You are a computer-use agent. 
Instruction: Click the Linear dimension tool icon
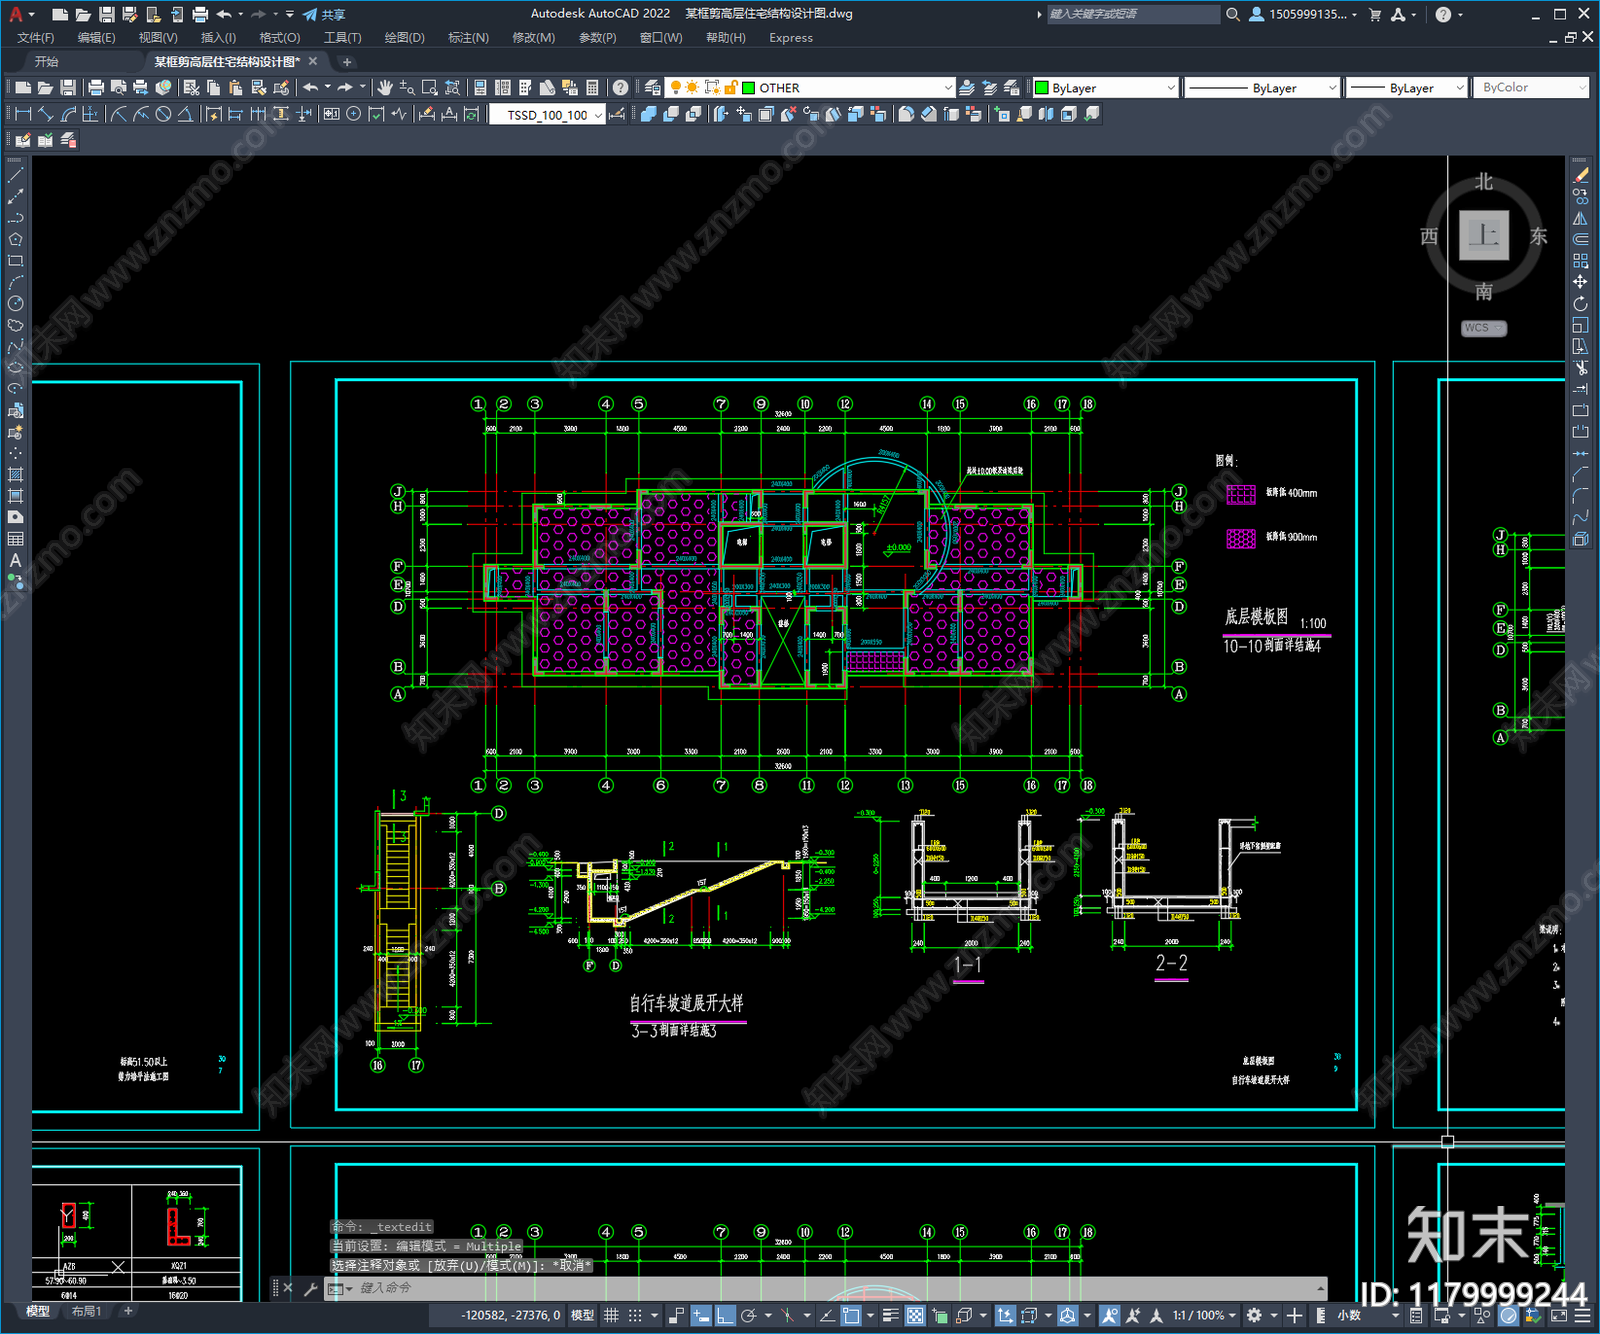point(24,114)
